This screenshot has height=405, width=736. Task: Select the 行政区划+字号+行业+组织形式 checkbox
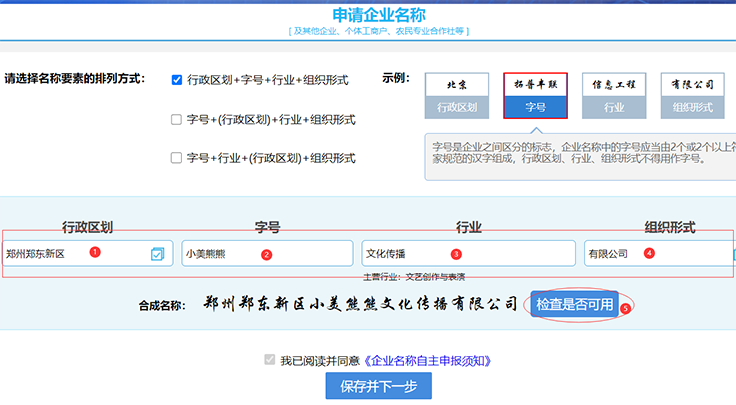coord(177,80)
